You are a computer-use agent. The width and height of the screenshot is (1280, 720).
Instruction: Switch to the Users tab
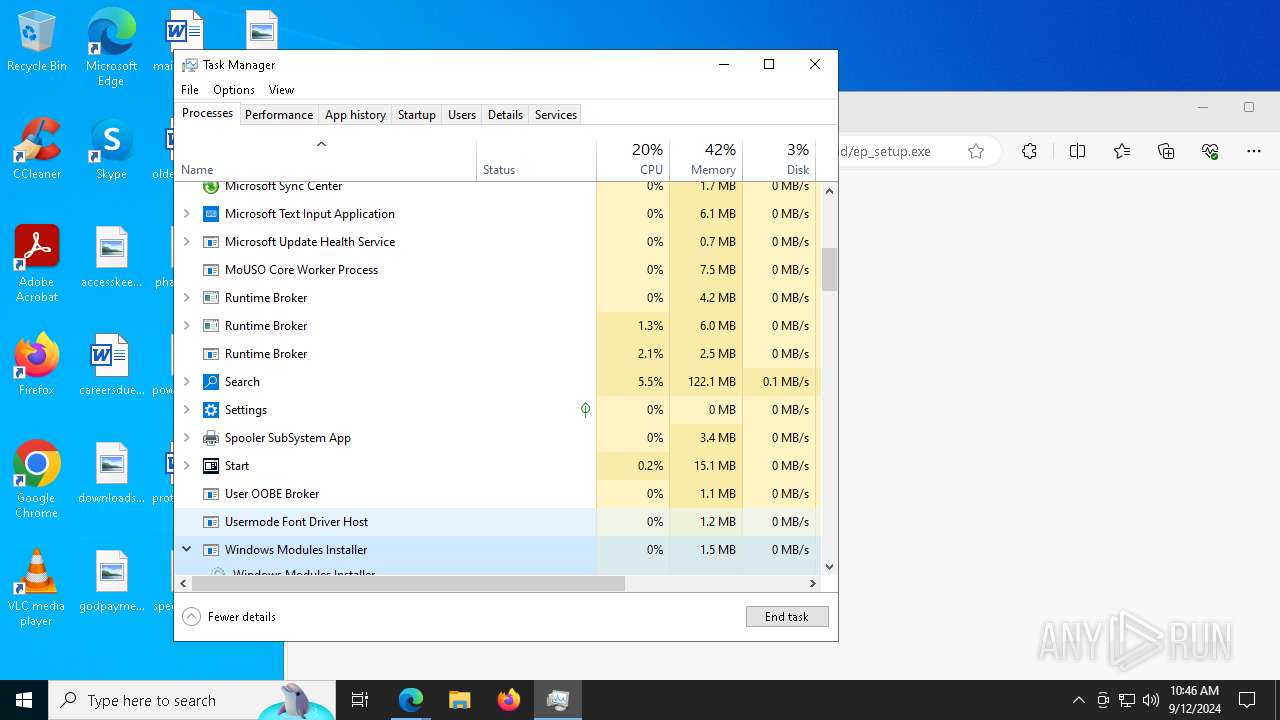pyautogui.click(x=462, y=115)
